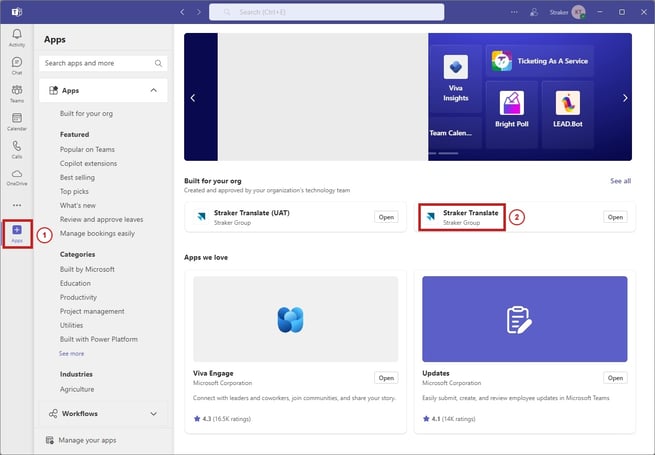Open the Viva Engage card image
Screen dimensions: 655x455
point(295,319)
